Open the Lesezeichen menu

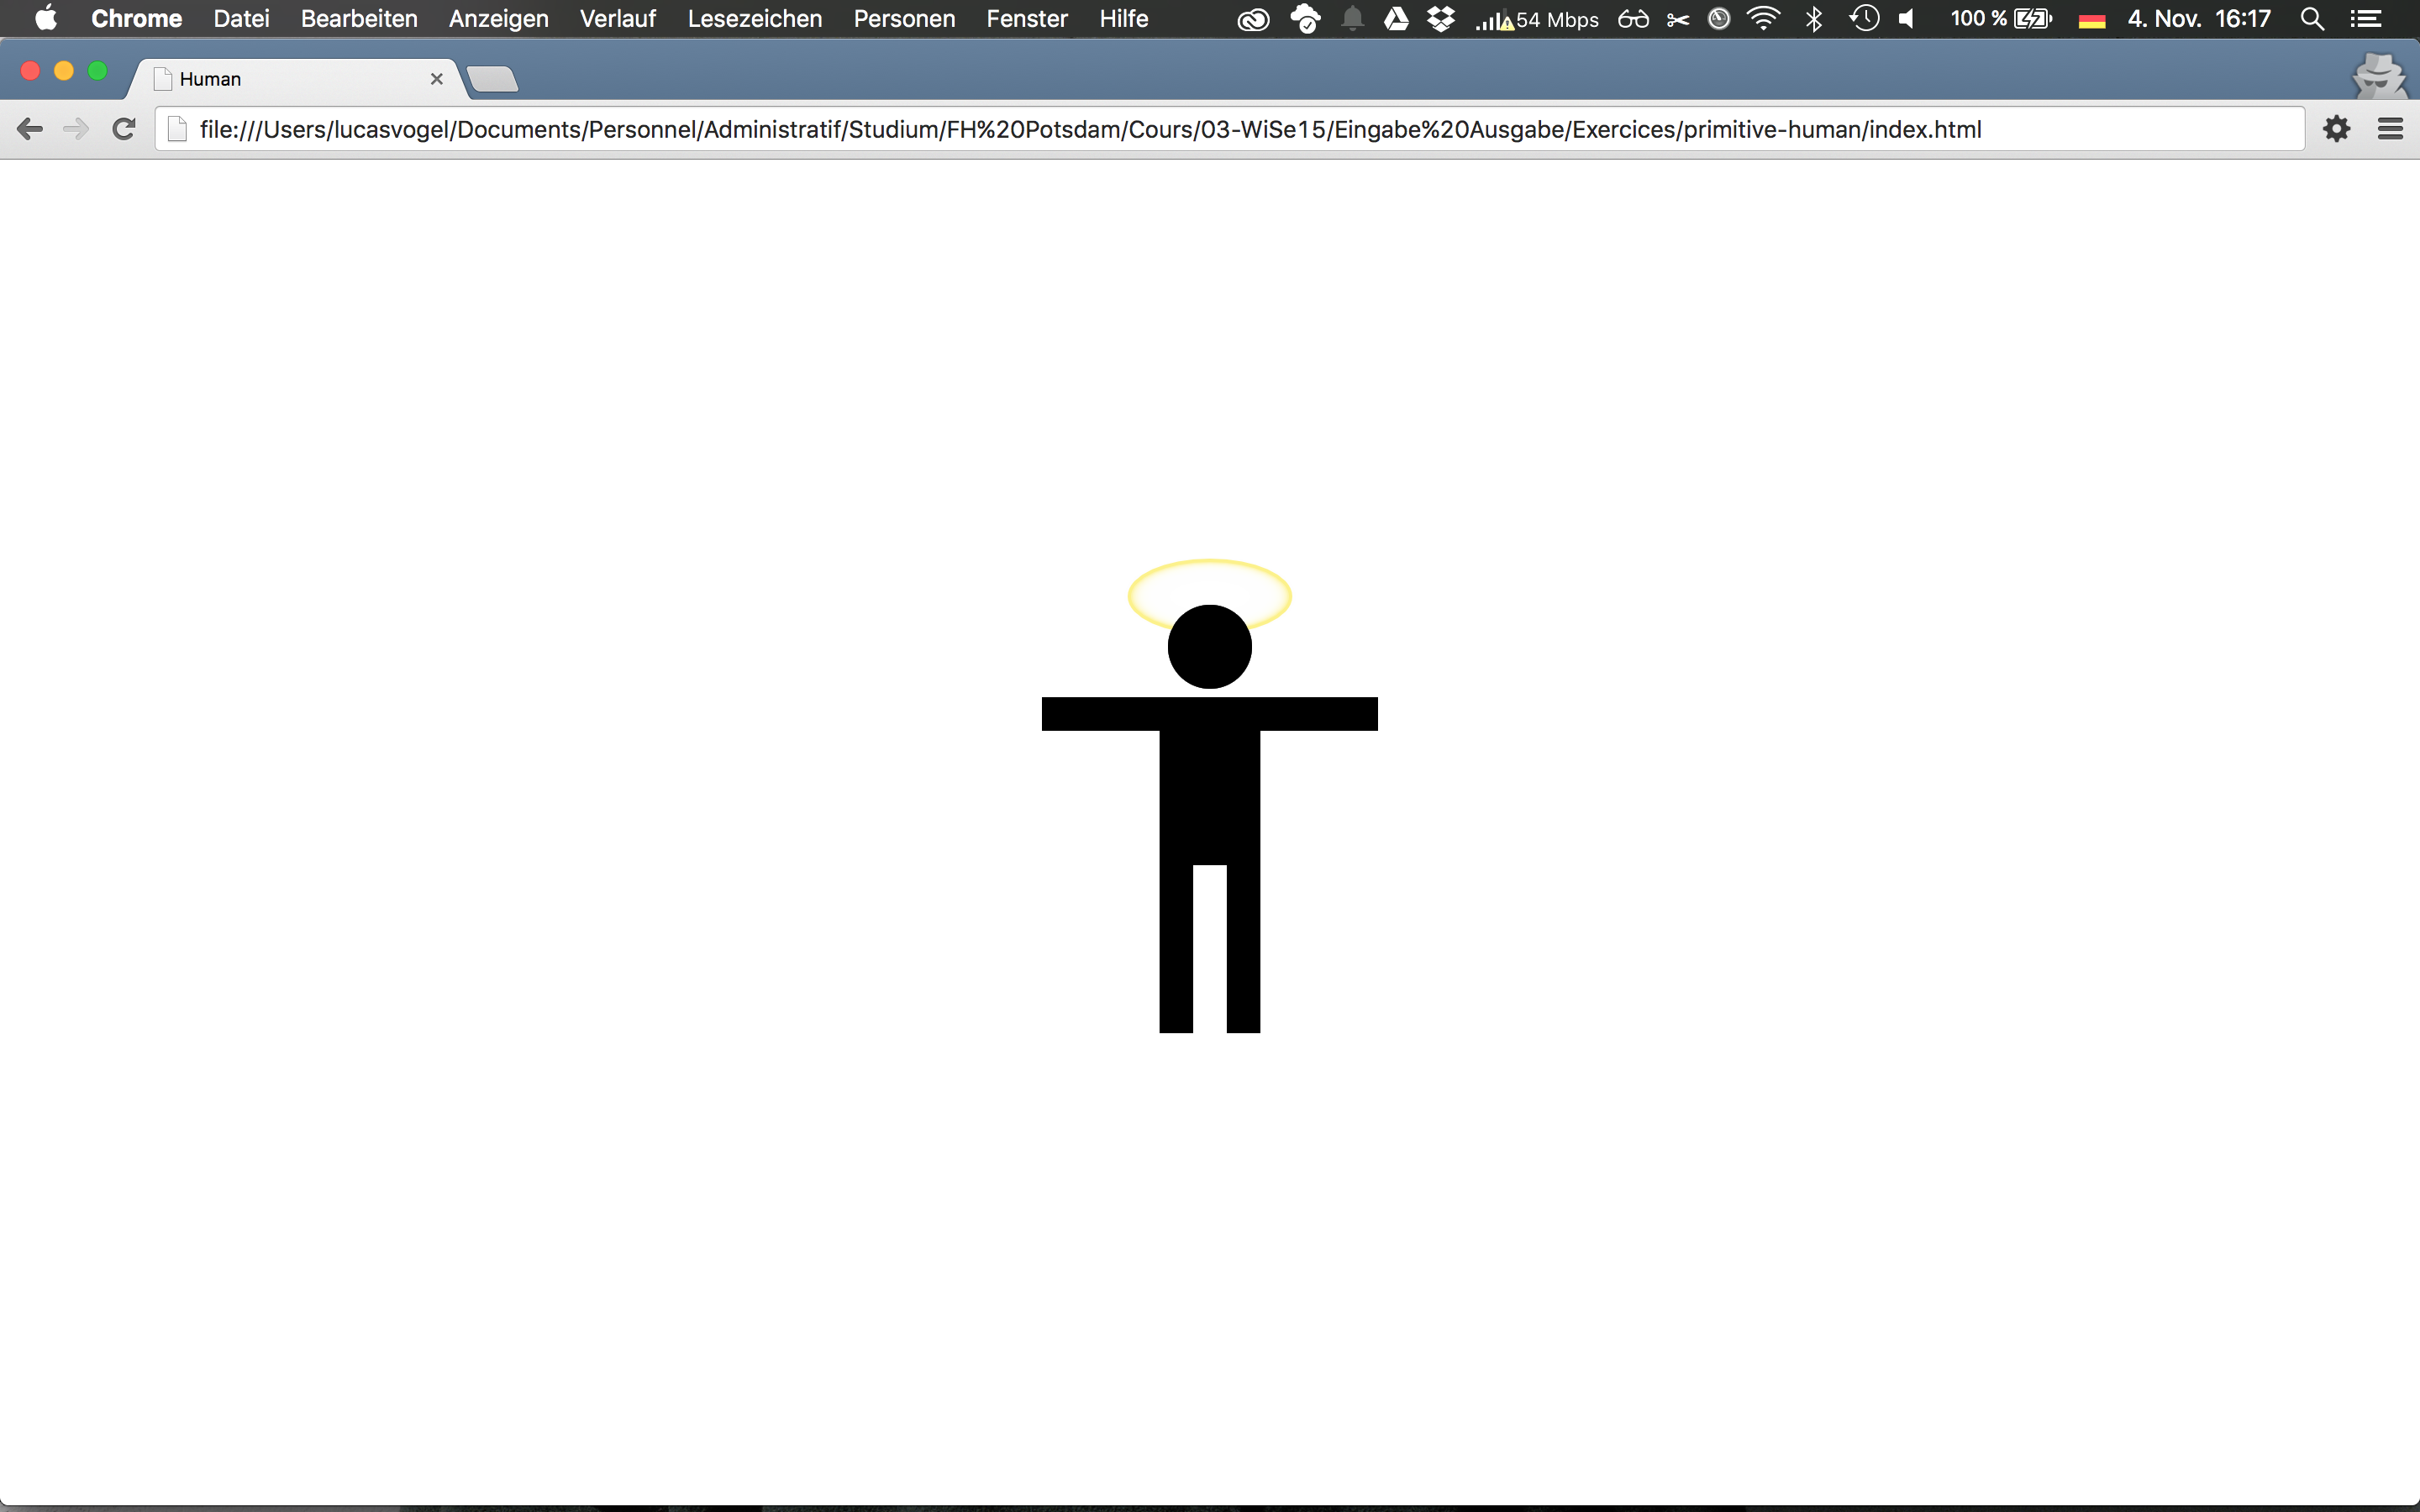(754, 19)
